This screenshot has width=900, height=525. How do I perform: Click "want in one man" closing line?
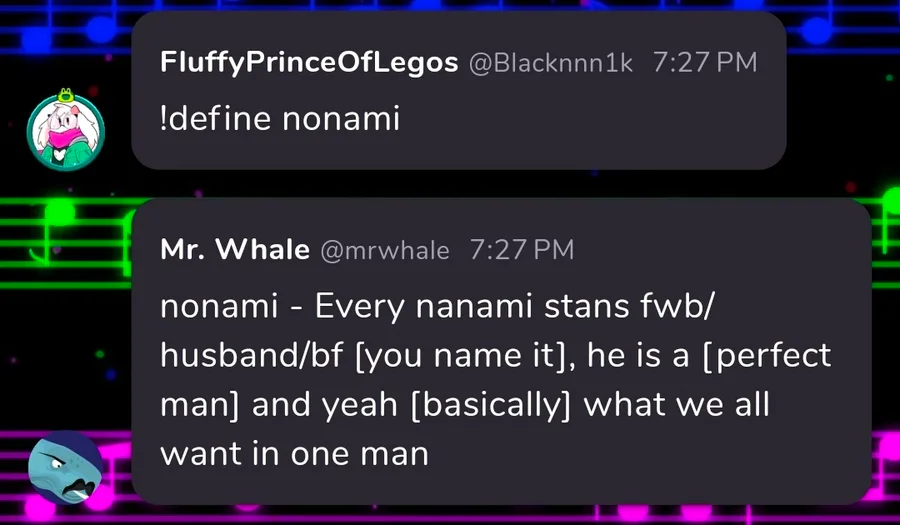click(x=294, y=455)
